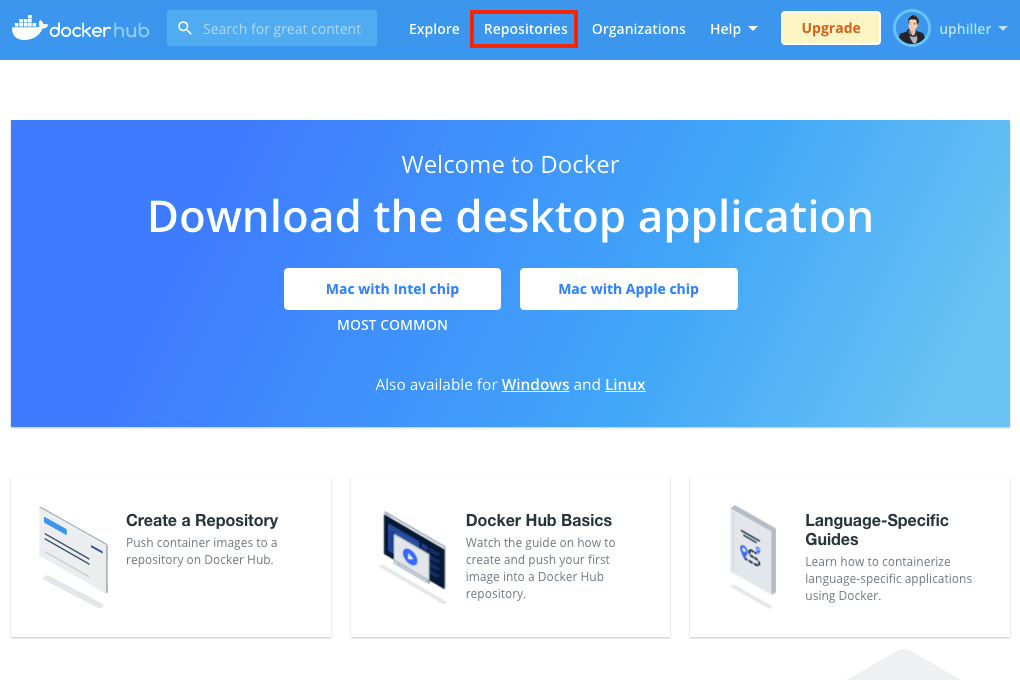This screenshot has height=680, width=1020.
Task: Click the Language-Specific Guides map icon
Action: [x=753, y=556]
